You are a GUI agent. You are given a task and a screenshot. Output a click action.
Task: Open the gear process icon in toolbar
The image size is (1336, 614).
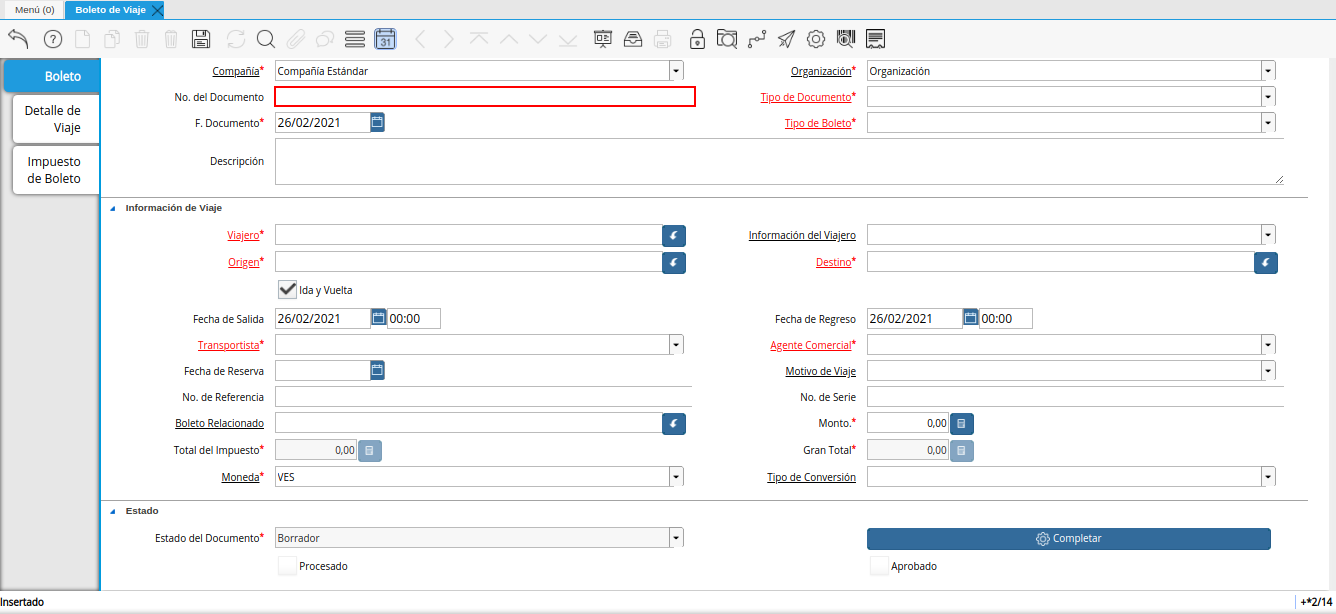[816, 39]
